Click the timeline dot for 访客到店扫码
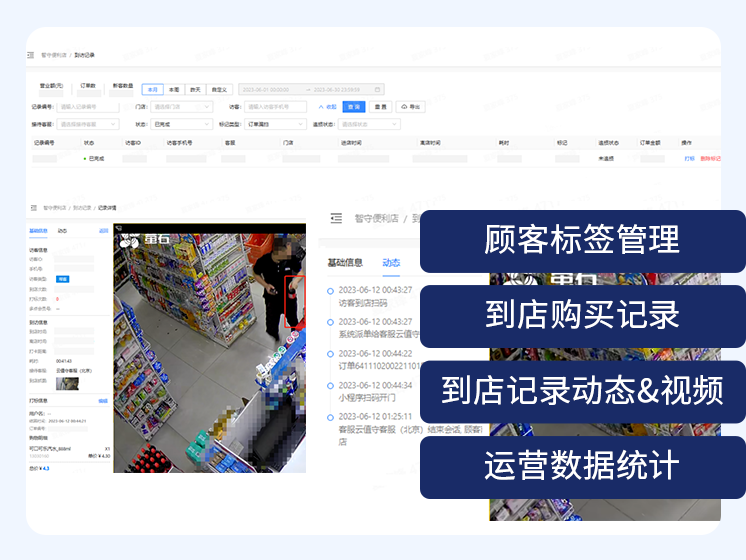The height and width of the screenshot is (560, 746). (x=331, y=291)
